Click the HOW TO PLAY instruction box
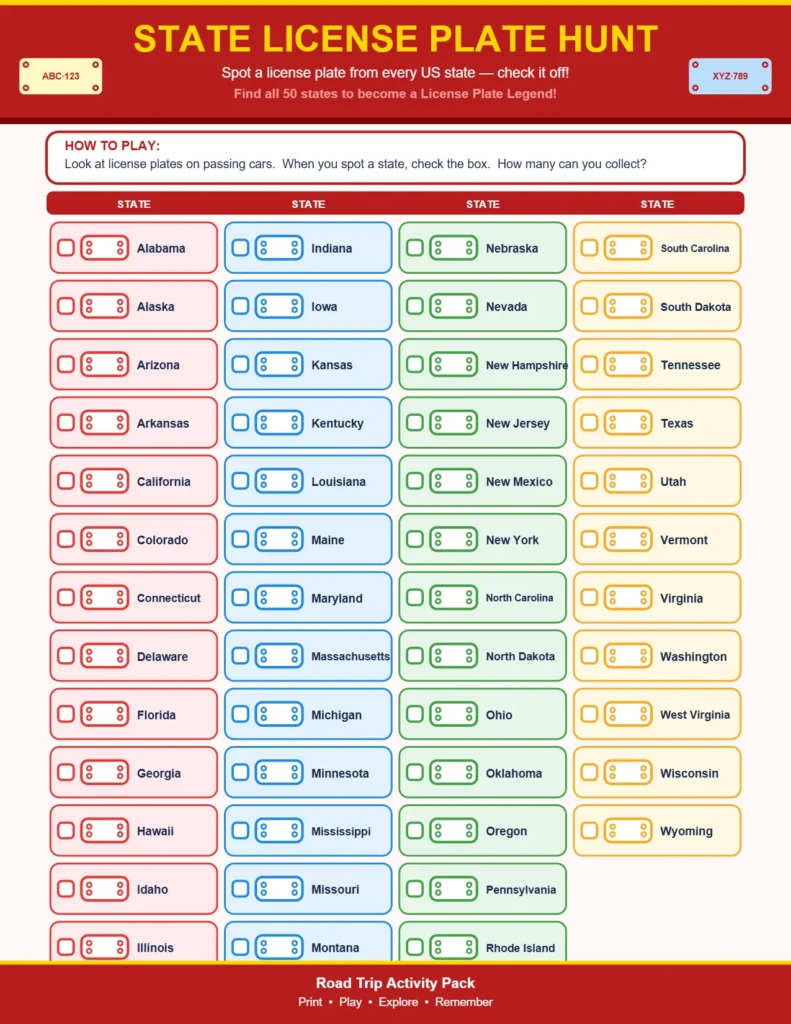Viewport: 791px width, 1024px height. (395, 157)
